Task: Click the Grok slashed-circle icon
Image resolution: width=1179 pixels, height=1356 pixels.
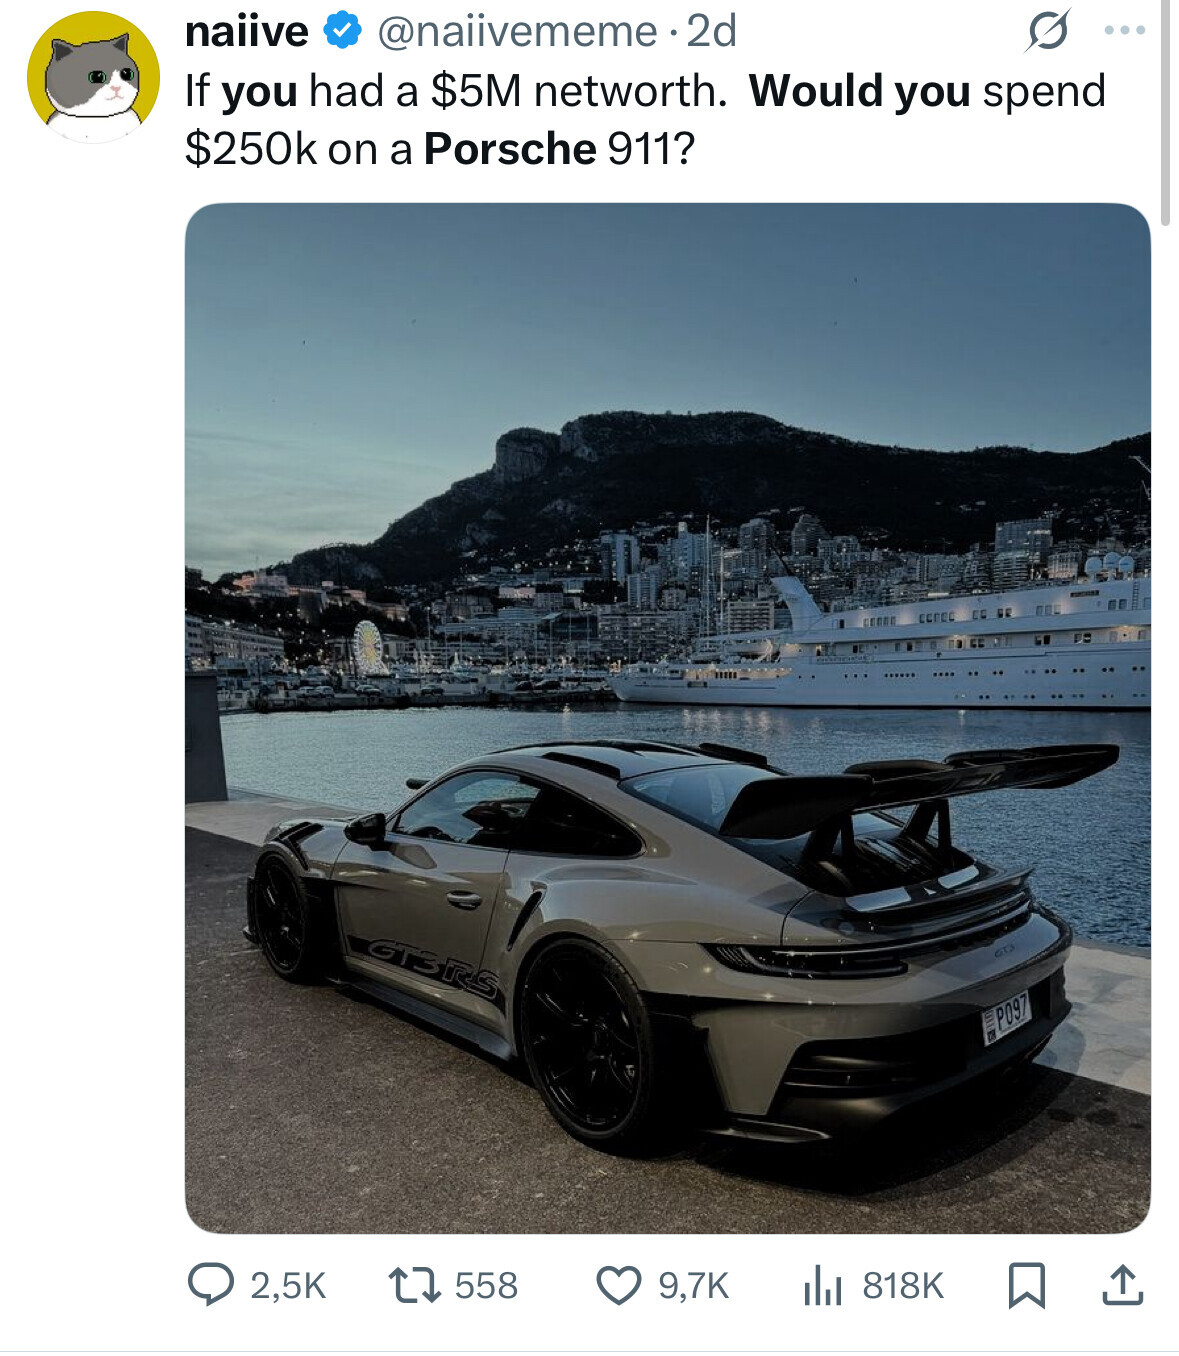Action: click(x=1047, y=31)
